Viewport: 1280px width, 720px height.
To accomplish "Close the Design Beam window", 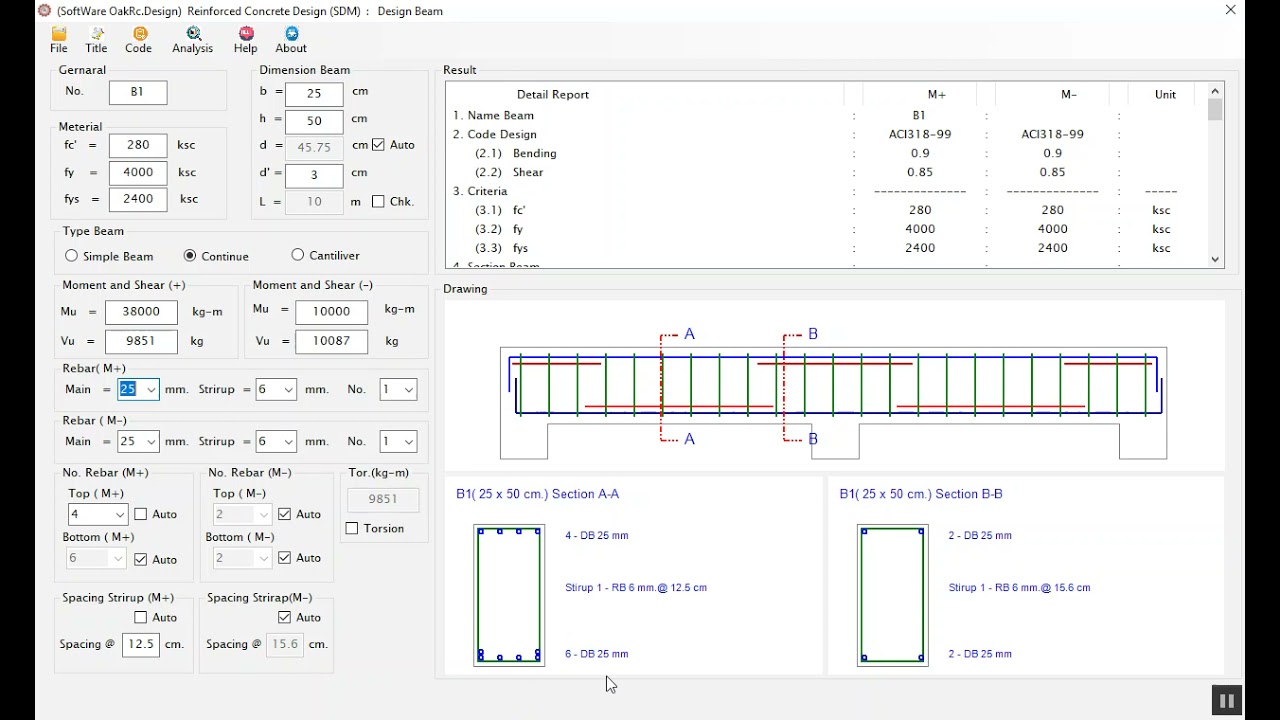I will [x=1231, y=10].
